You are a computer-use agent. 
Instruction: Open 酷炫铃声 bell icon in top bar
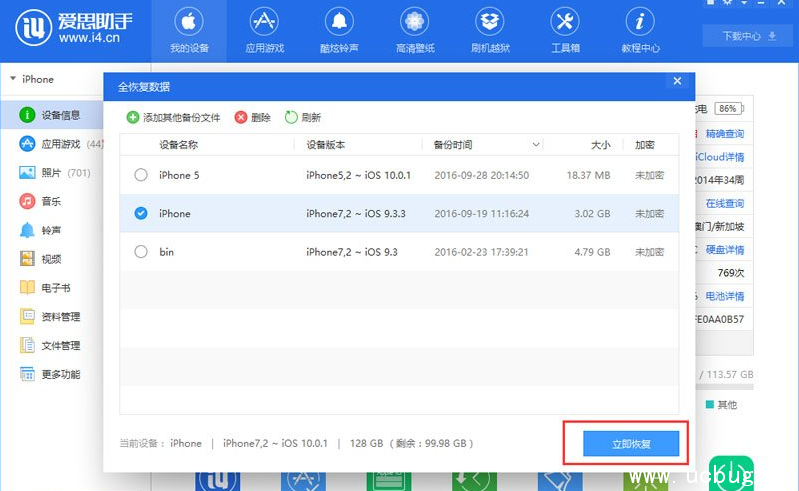point(339,22)
